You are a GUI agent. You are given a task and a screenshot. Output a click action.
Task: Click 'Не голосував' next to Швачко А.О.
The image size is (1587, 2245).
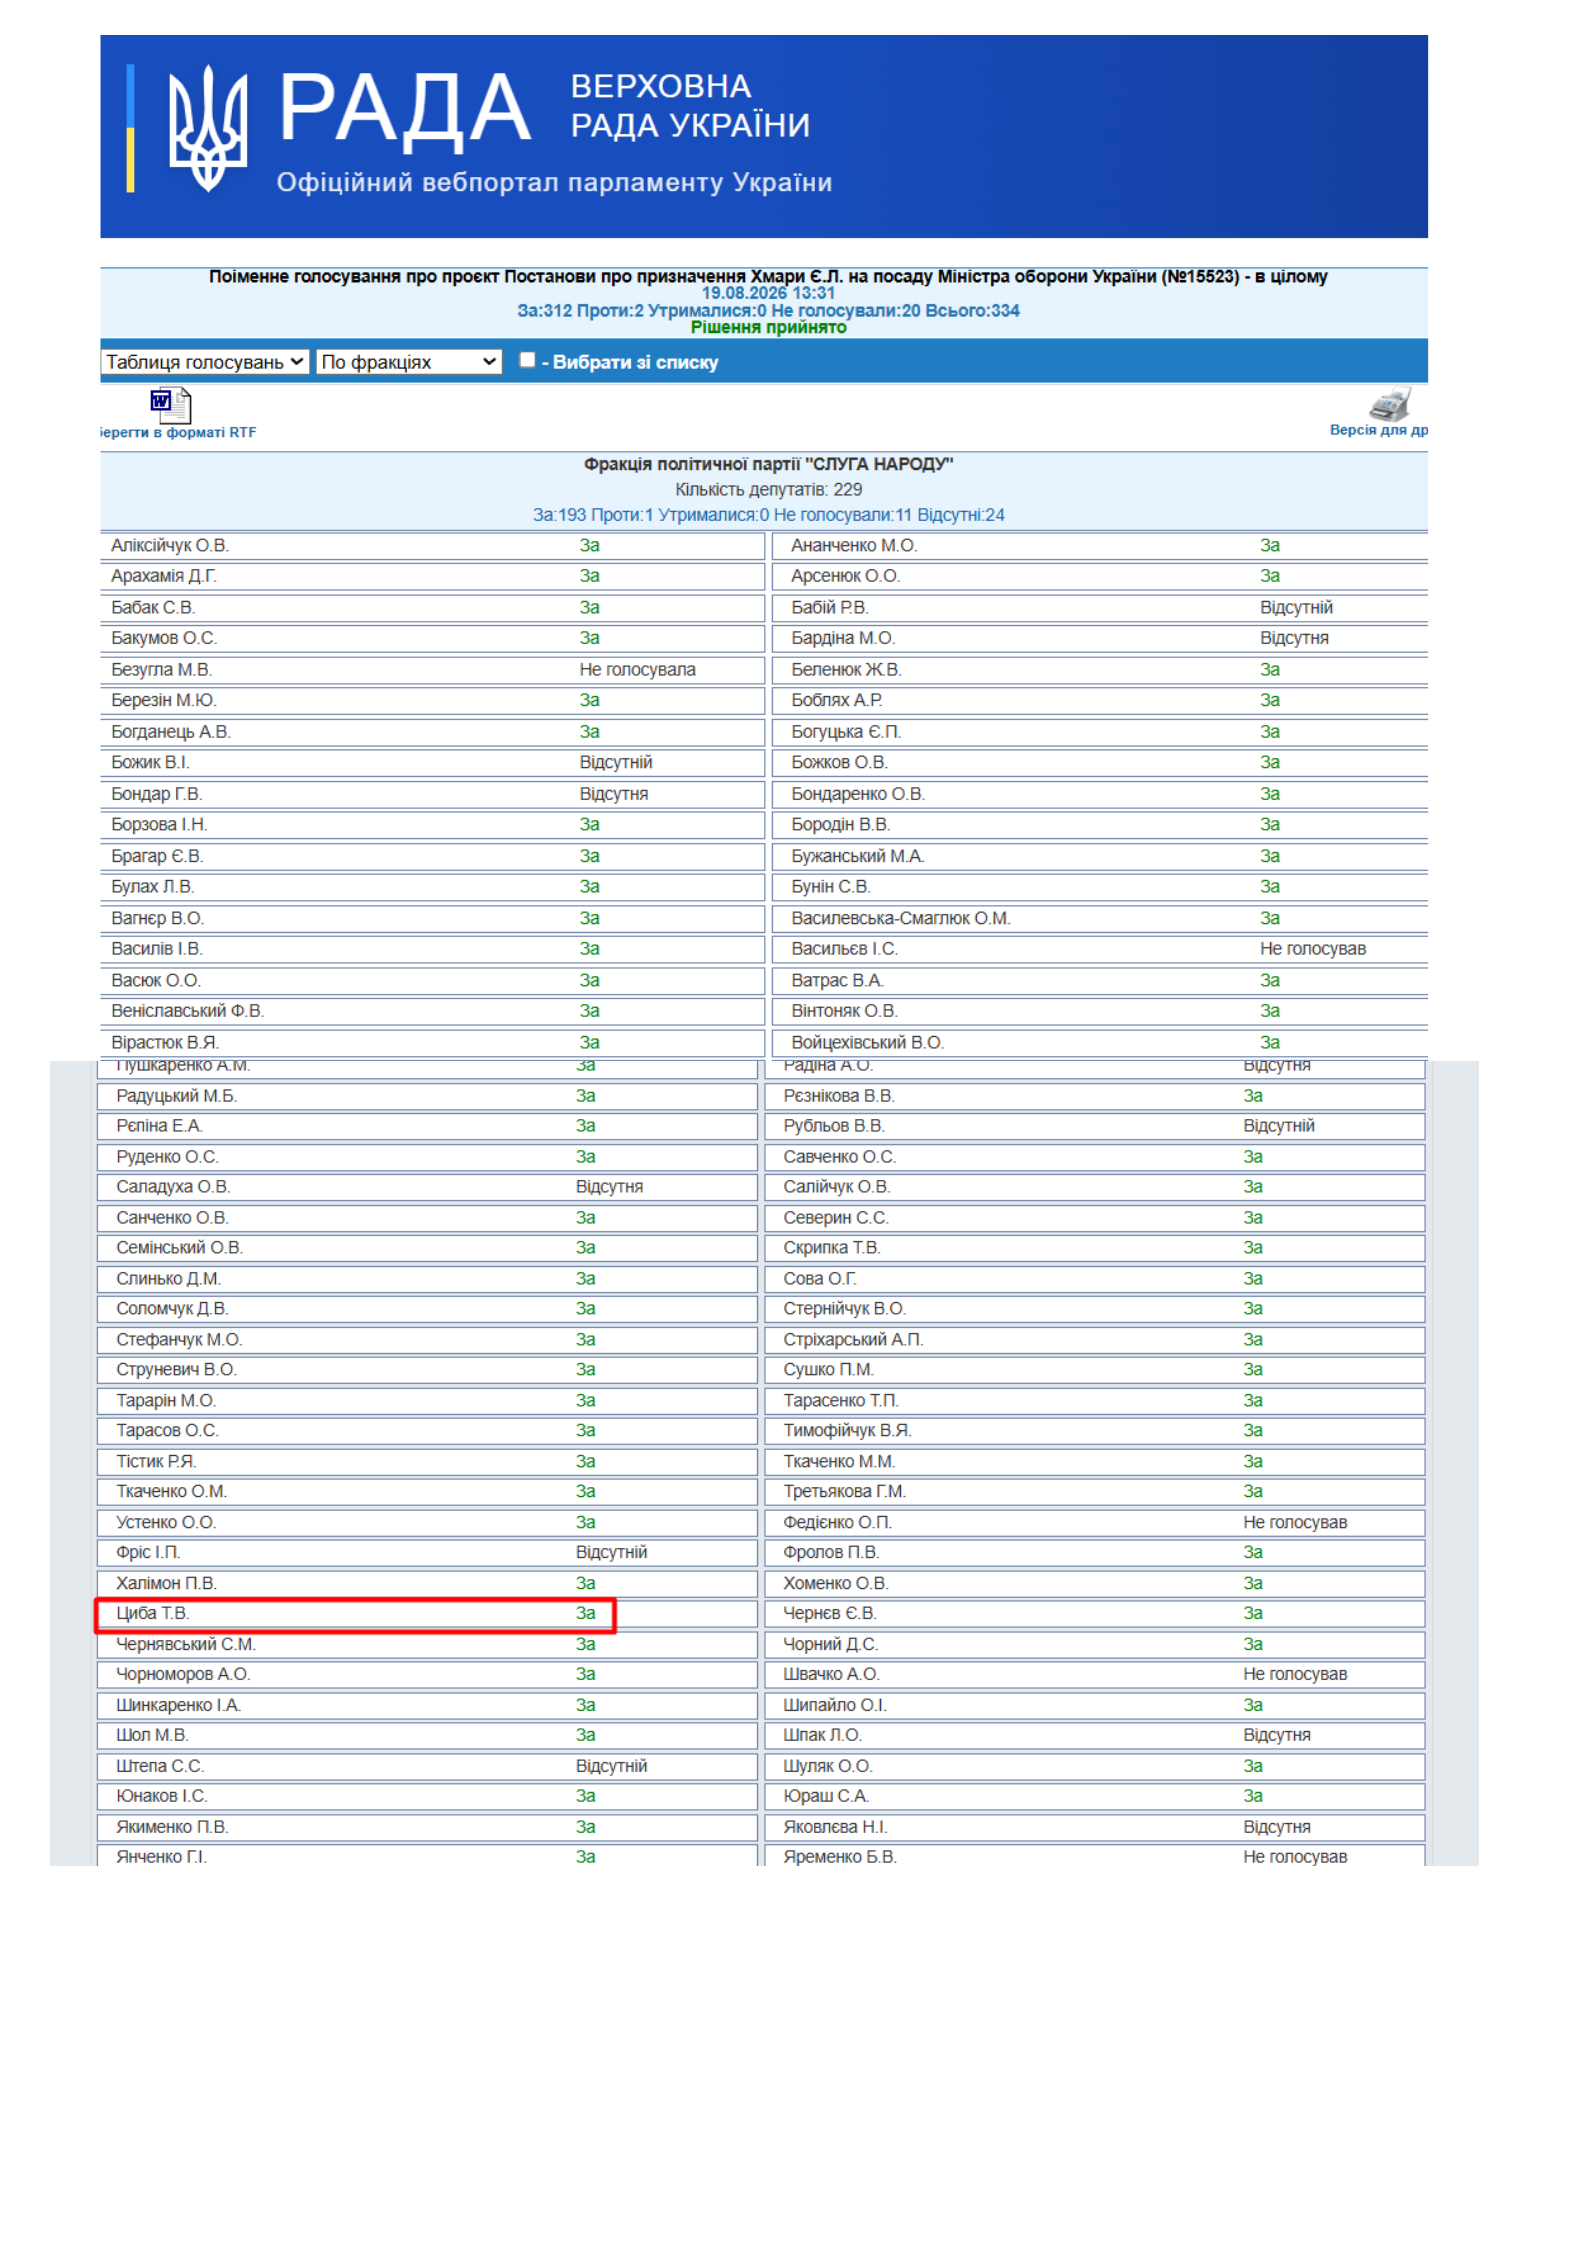1295,1674
